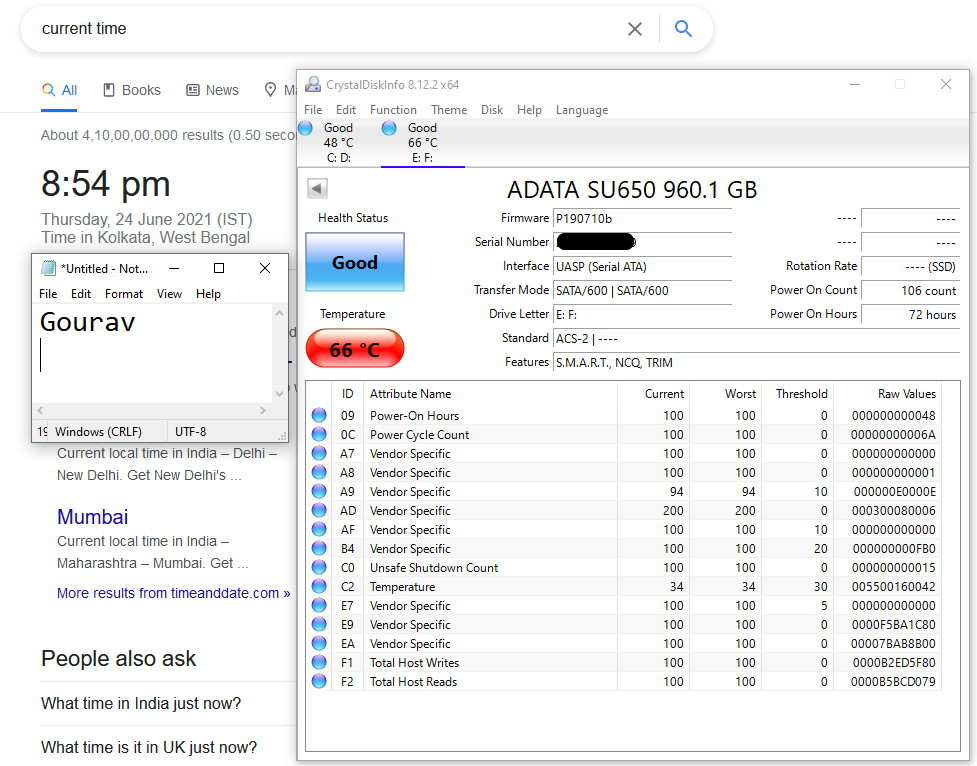
Task: Open Help menu in CrystalDiskInfo
Action: (529, 110)
